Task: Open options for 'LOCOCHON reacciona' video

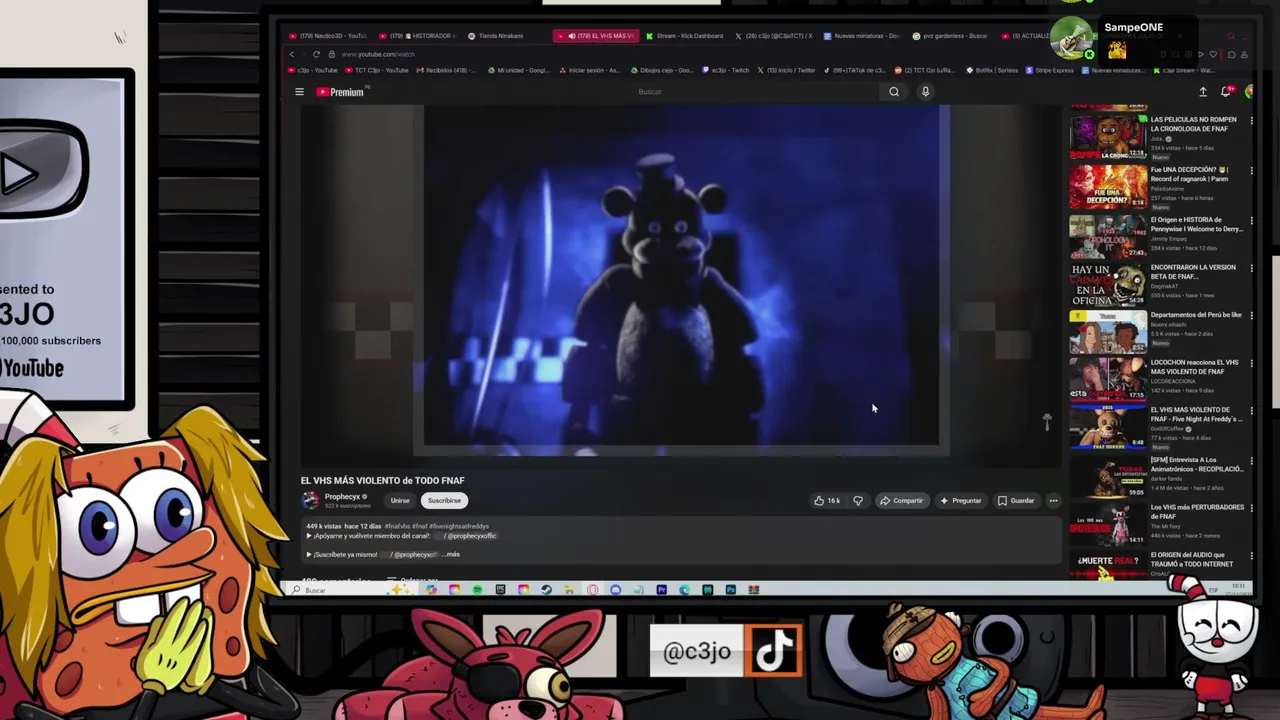Action: tap(1250, 364)
